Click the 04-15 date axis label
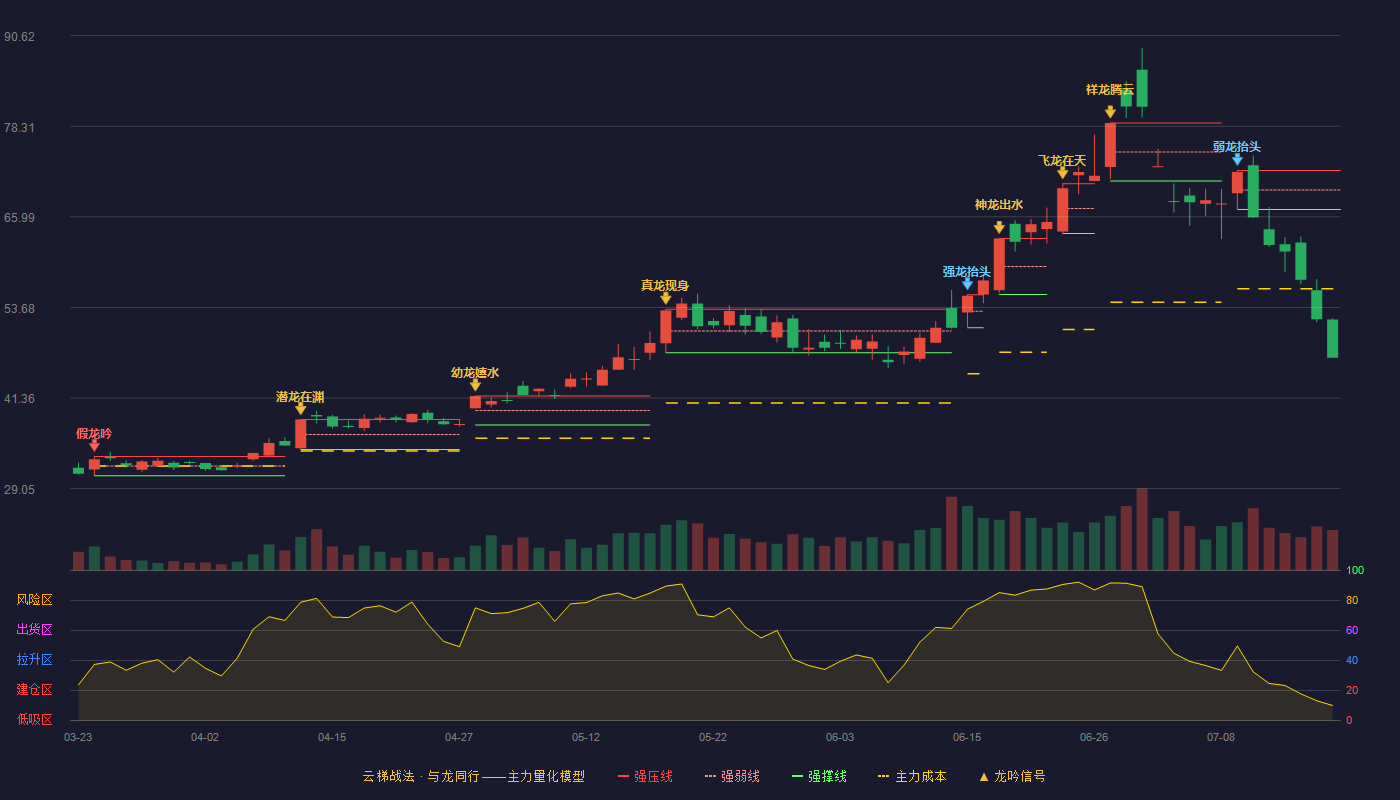This screenshot has height=800, width=1400. pos(332,737)
